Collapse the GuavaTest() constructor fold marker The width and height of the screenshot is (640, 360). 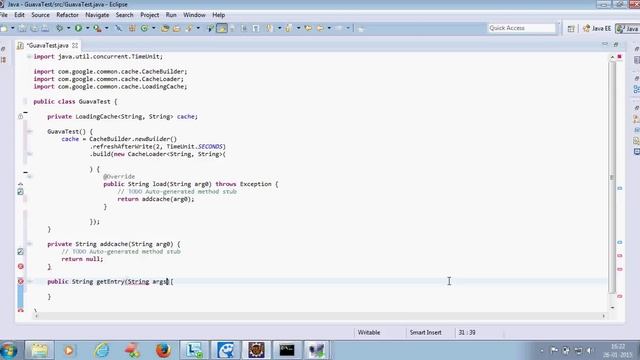29,131
